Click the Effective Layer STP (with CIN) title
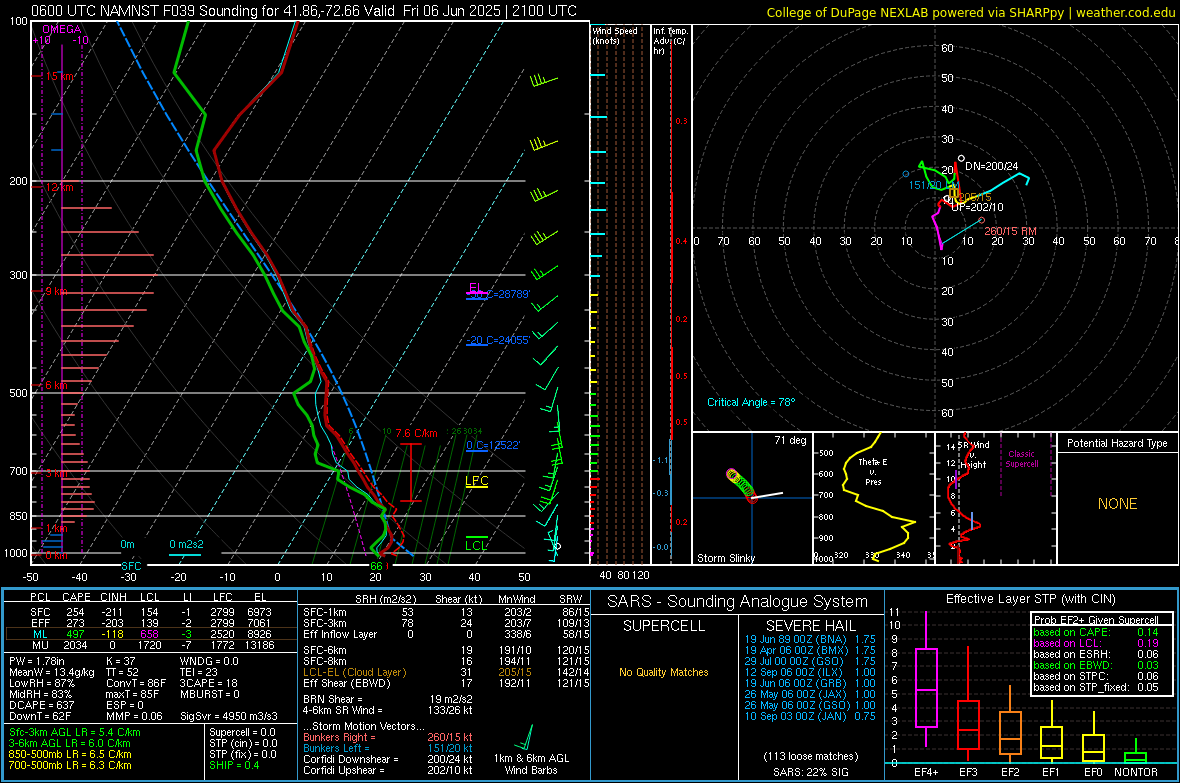 pos(1031,599)
